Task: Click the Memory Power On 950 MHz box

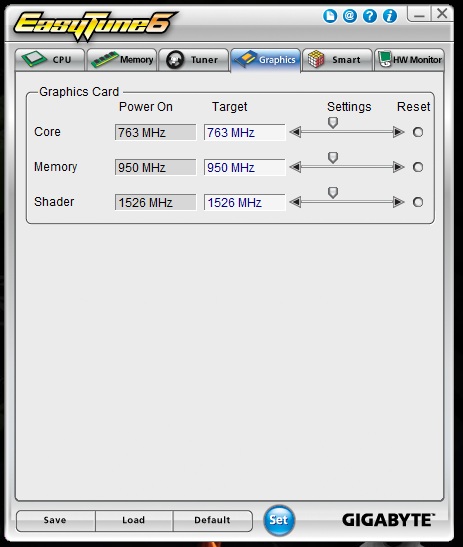Action: pyautogui.click(x=156, y=167)
